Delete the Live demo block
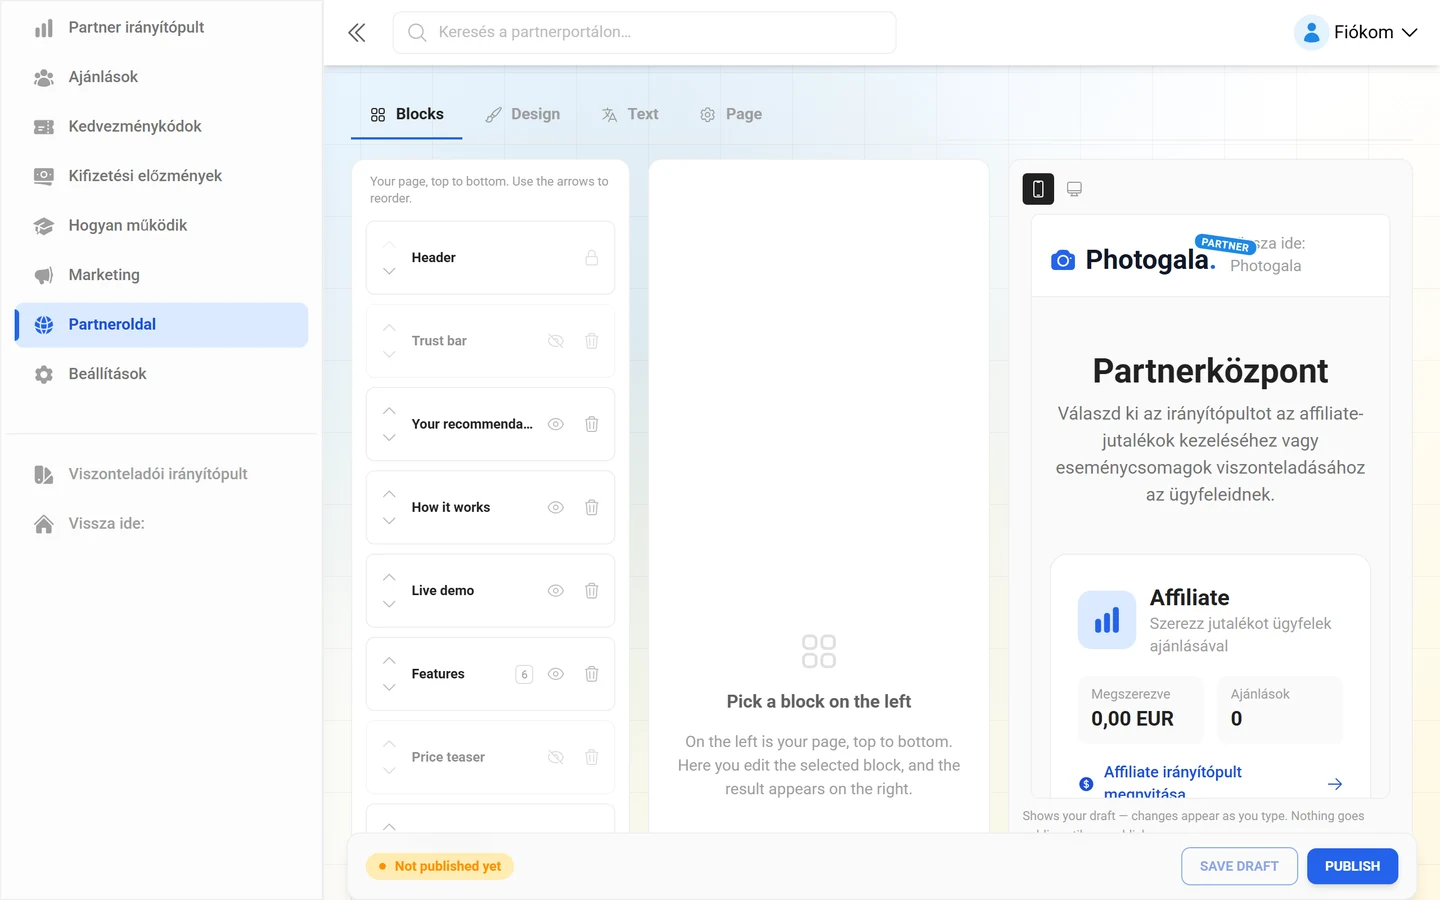This screenshot has height=900, width=1440. pos(592,591)
